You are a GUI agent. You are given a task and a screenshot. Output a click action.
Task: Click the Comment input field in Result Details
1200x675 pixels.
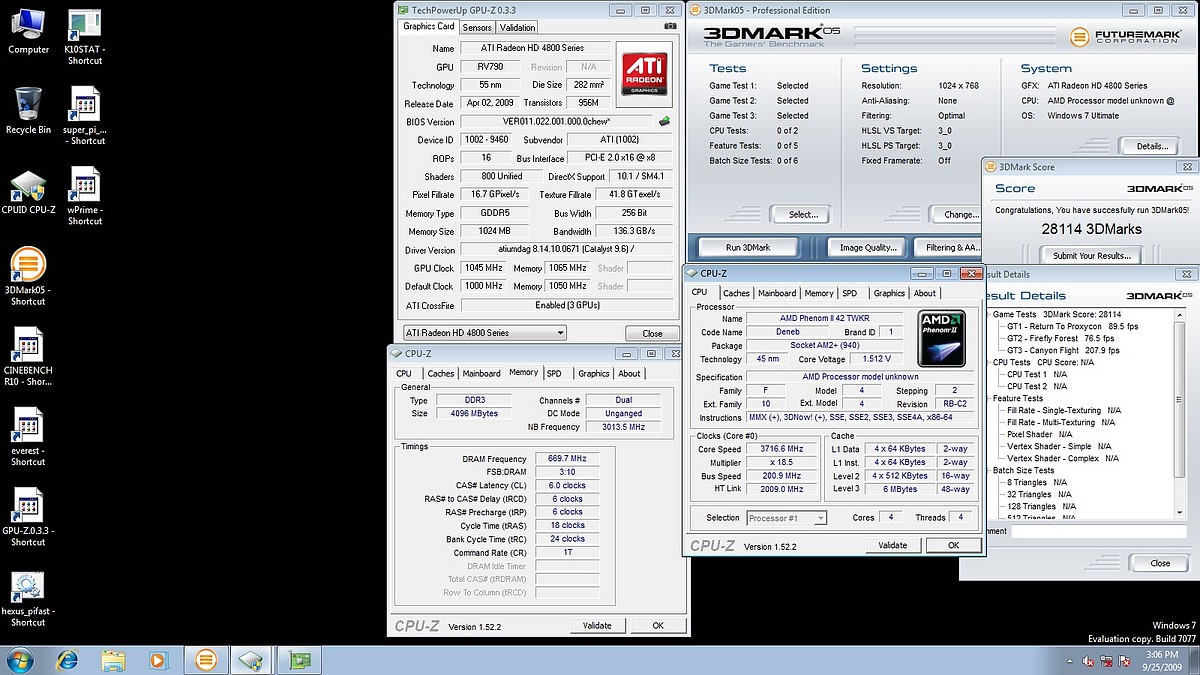(x=1097, y=531)
